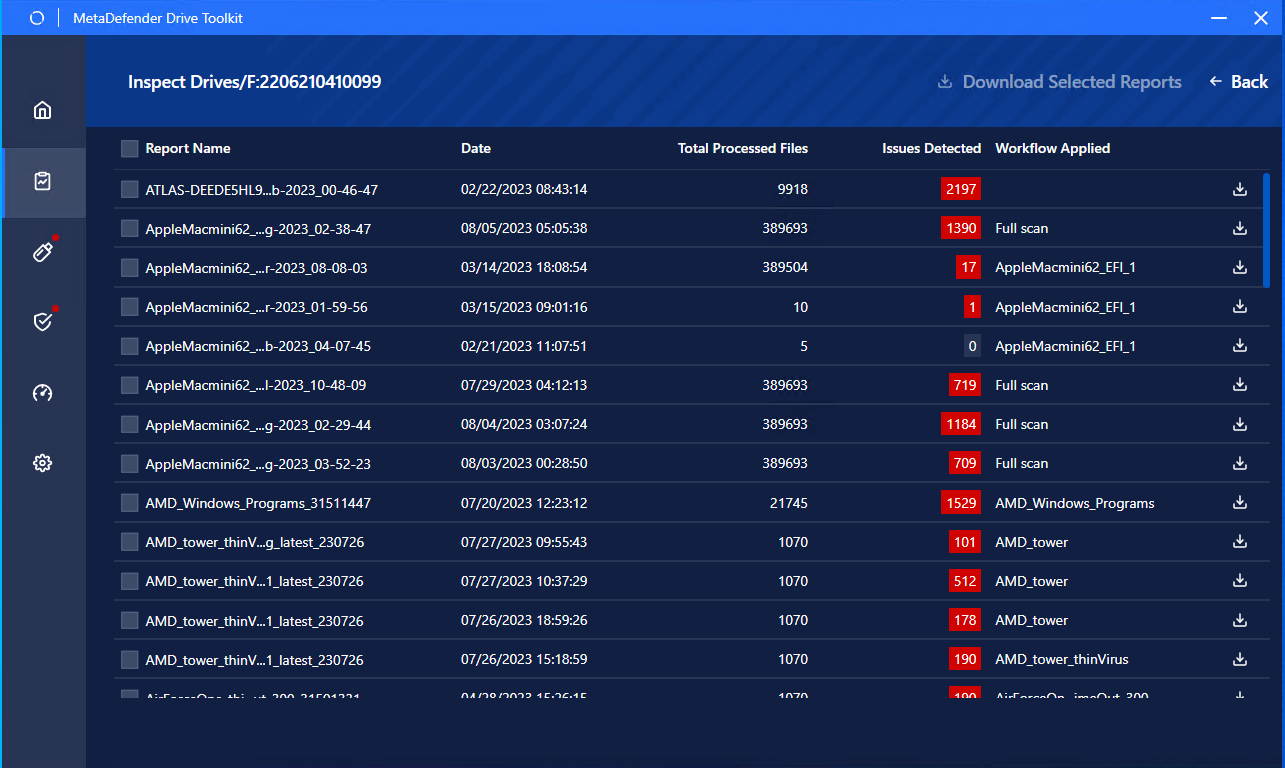Click the 2197 issues badge
1285x768 pixels.
coord(961,189)
